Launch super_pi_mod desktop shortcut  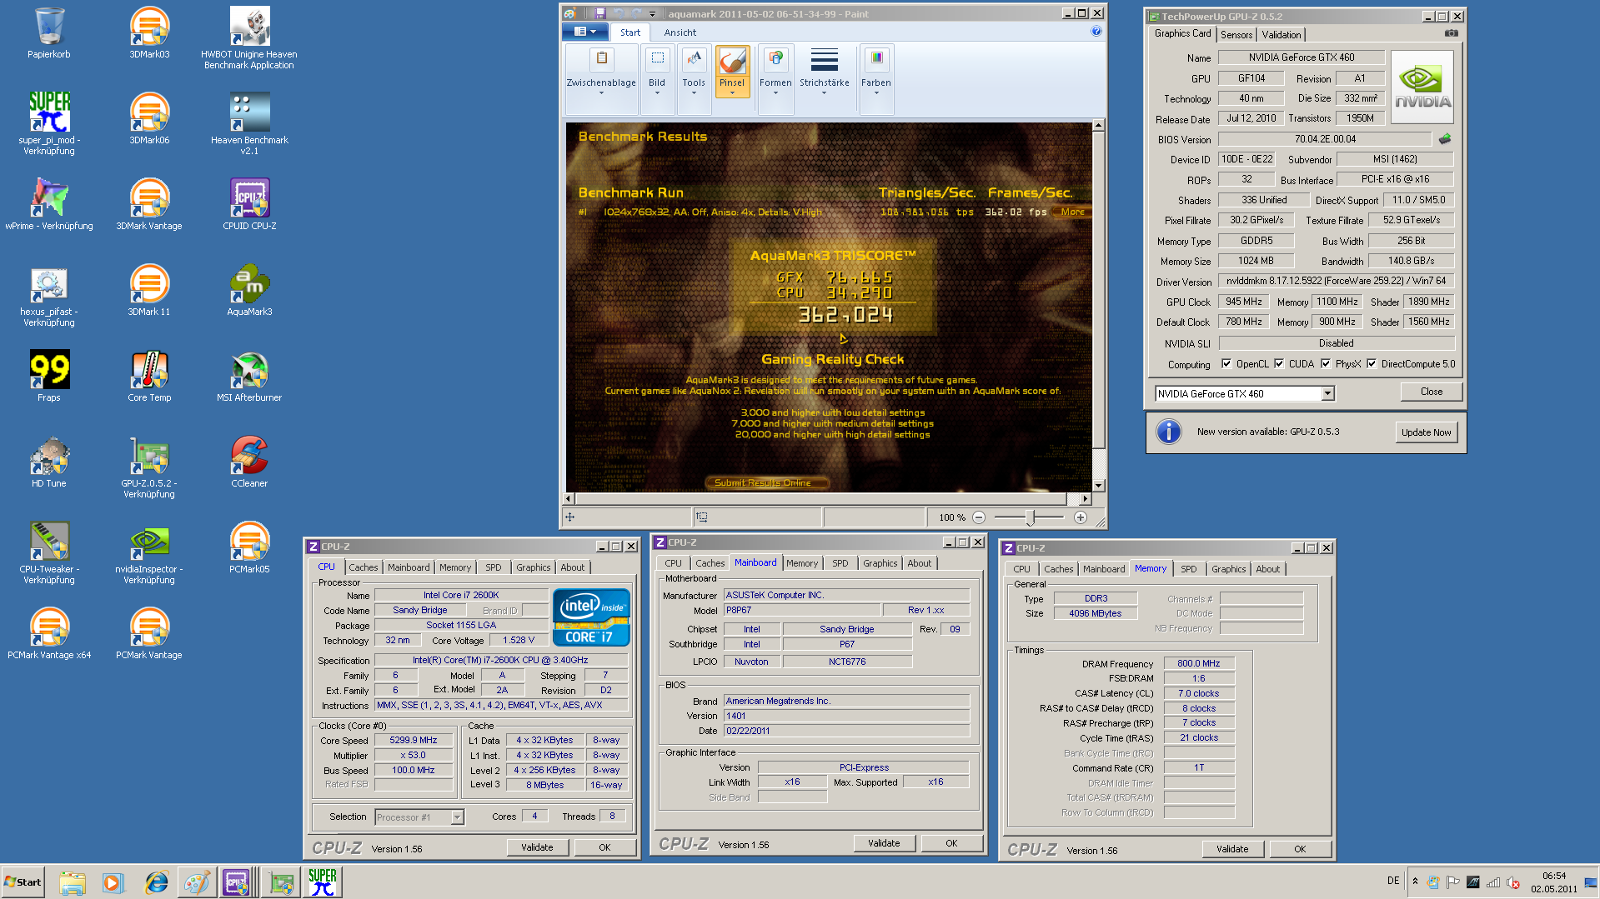[x=49, y=123]
